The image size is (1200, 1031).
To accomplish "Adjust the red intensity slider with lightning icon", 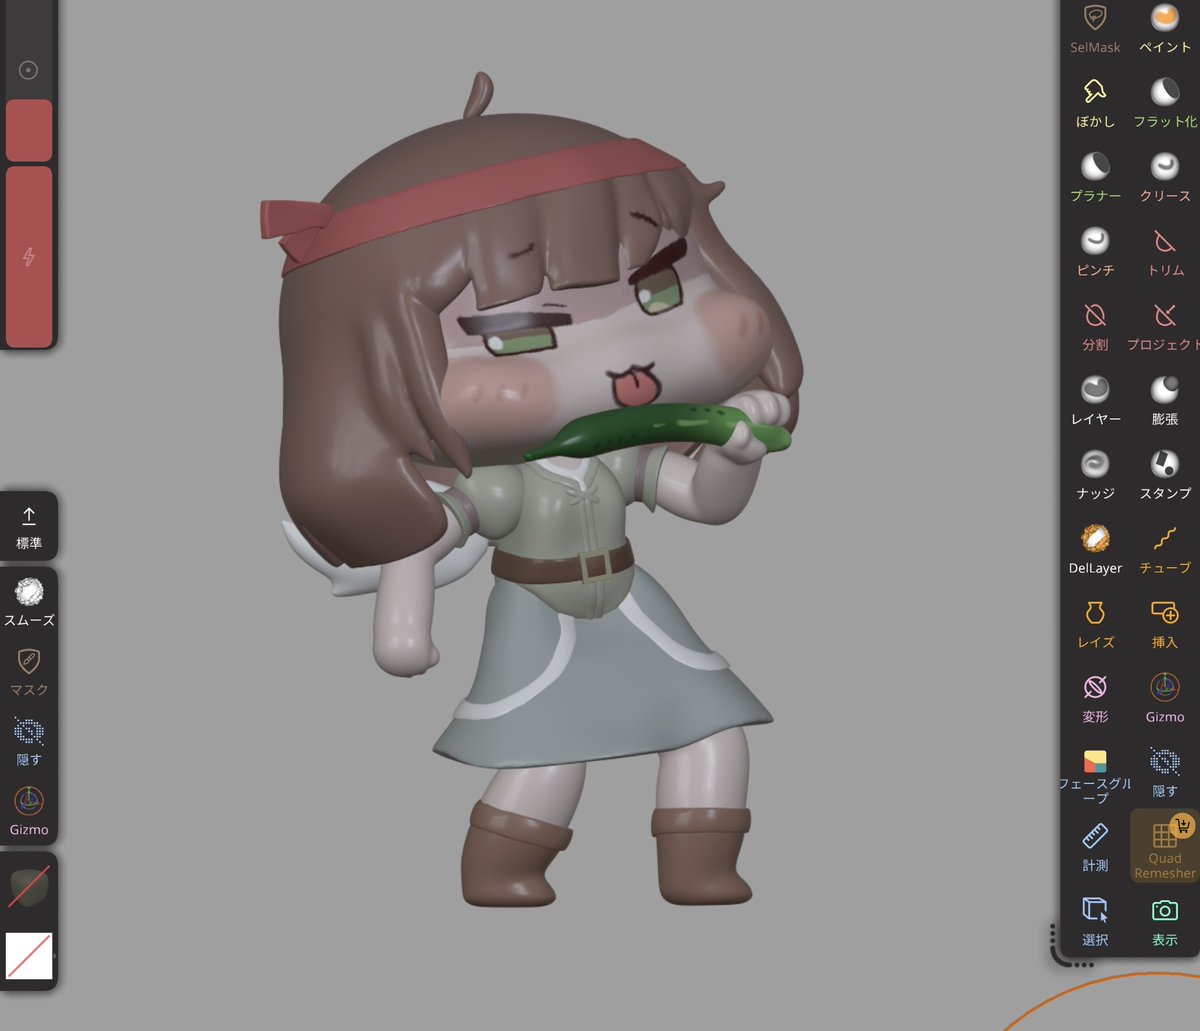I will (x=29, y=256).
